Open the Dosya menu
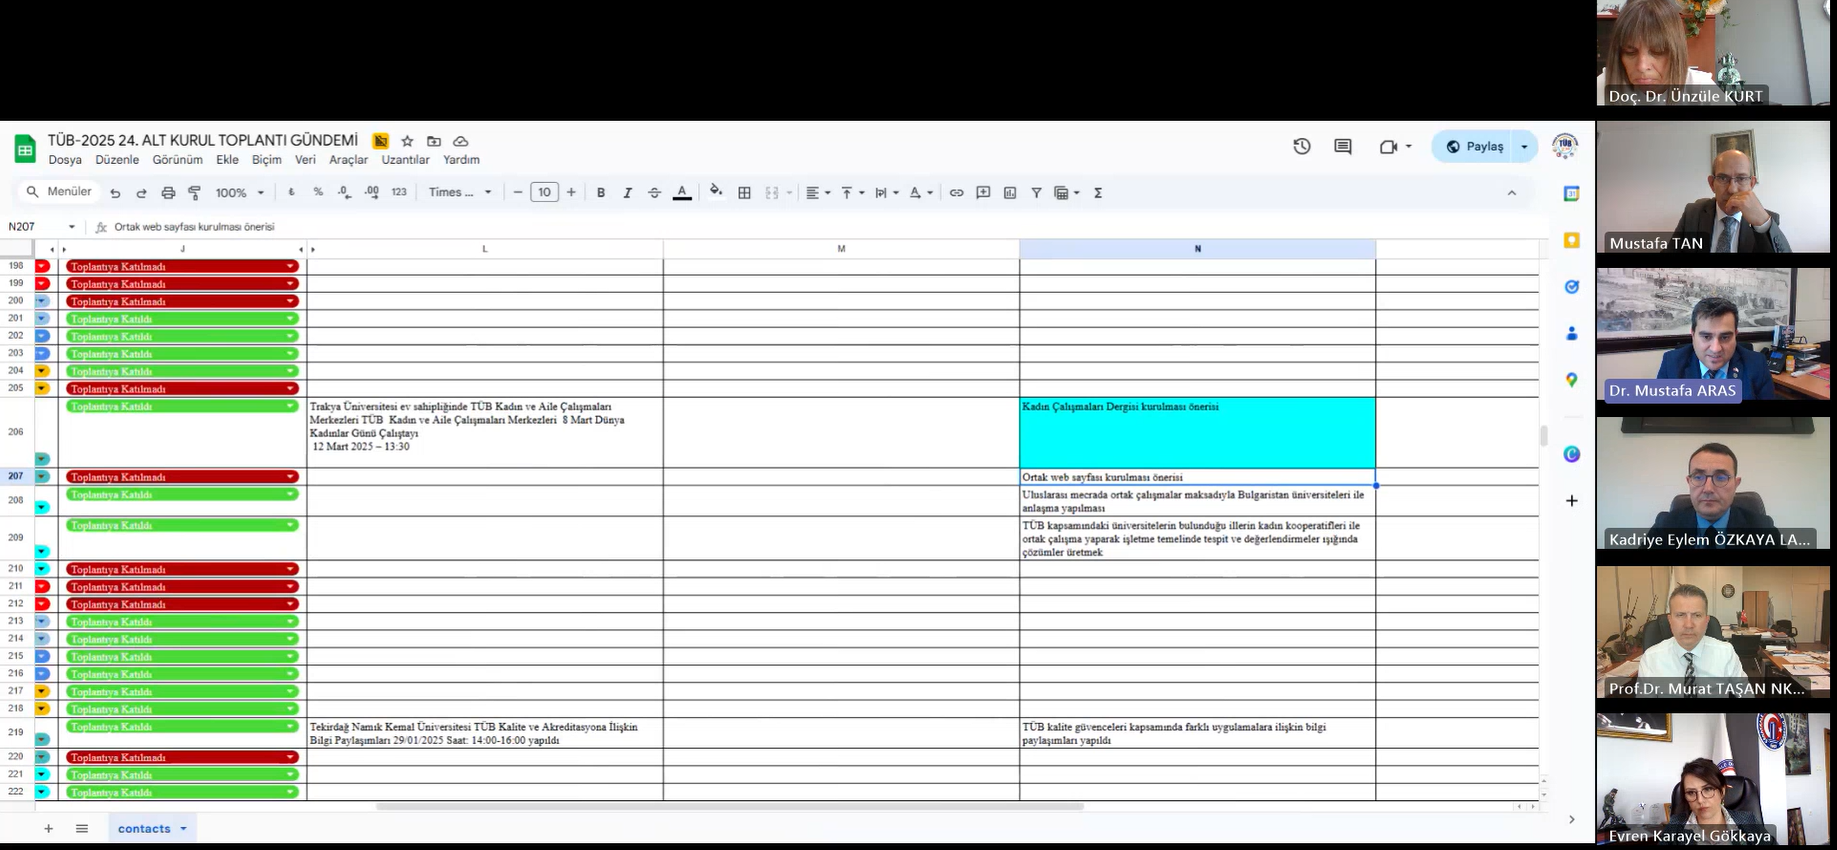1837x850 pixels. [65, 160]
